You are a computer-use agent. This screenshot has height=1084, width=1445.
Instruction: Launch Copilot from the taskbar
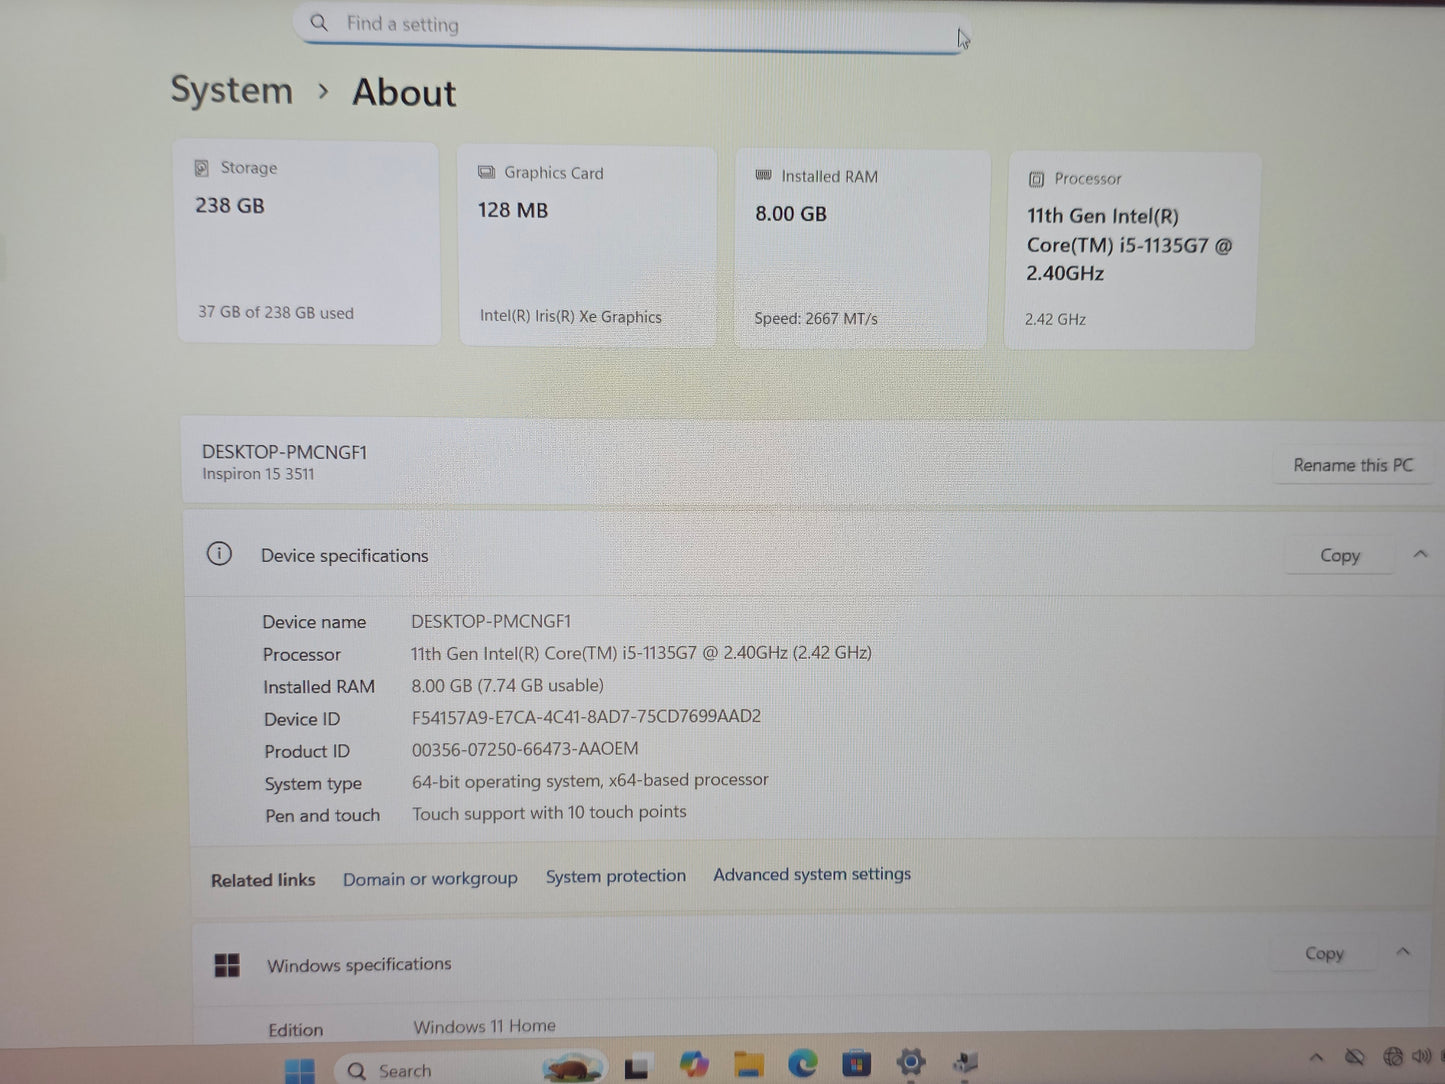pyautogui.click(x=694, y=1065)
